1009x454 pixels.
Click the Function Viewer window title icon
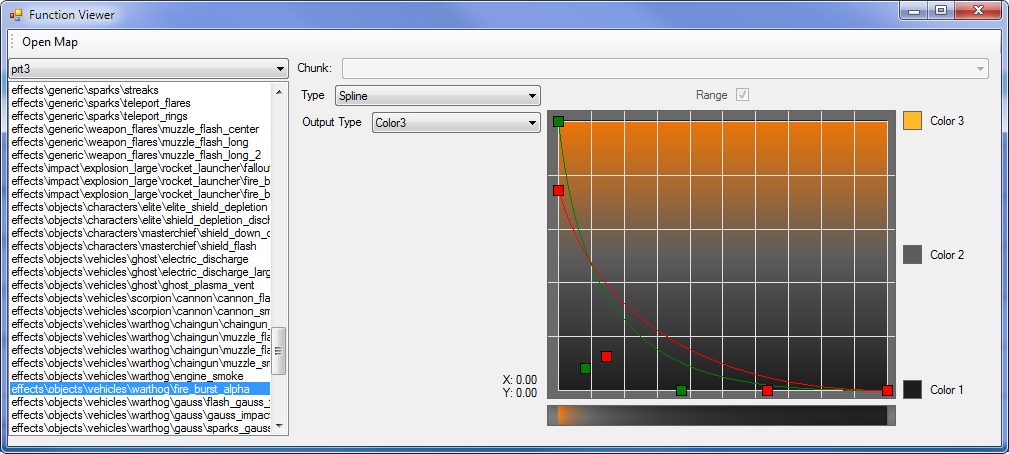(x=16, y=15)
